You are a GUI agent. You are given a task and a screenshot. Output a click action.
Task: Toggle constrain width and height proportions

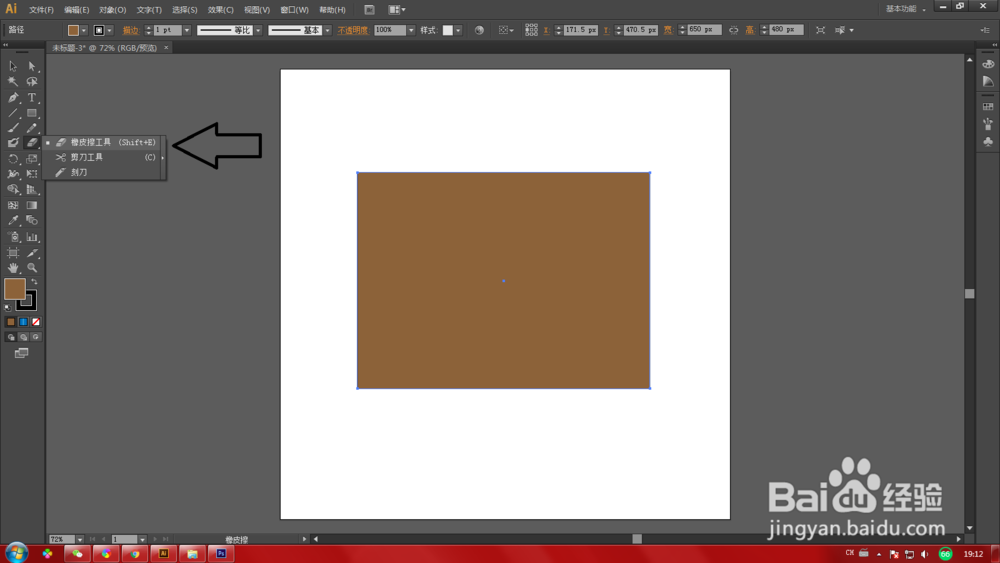point(733,30)
